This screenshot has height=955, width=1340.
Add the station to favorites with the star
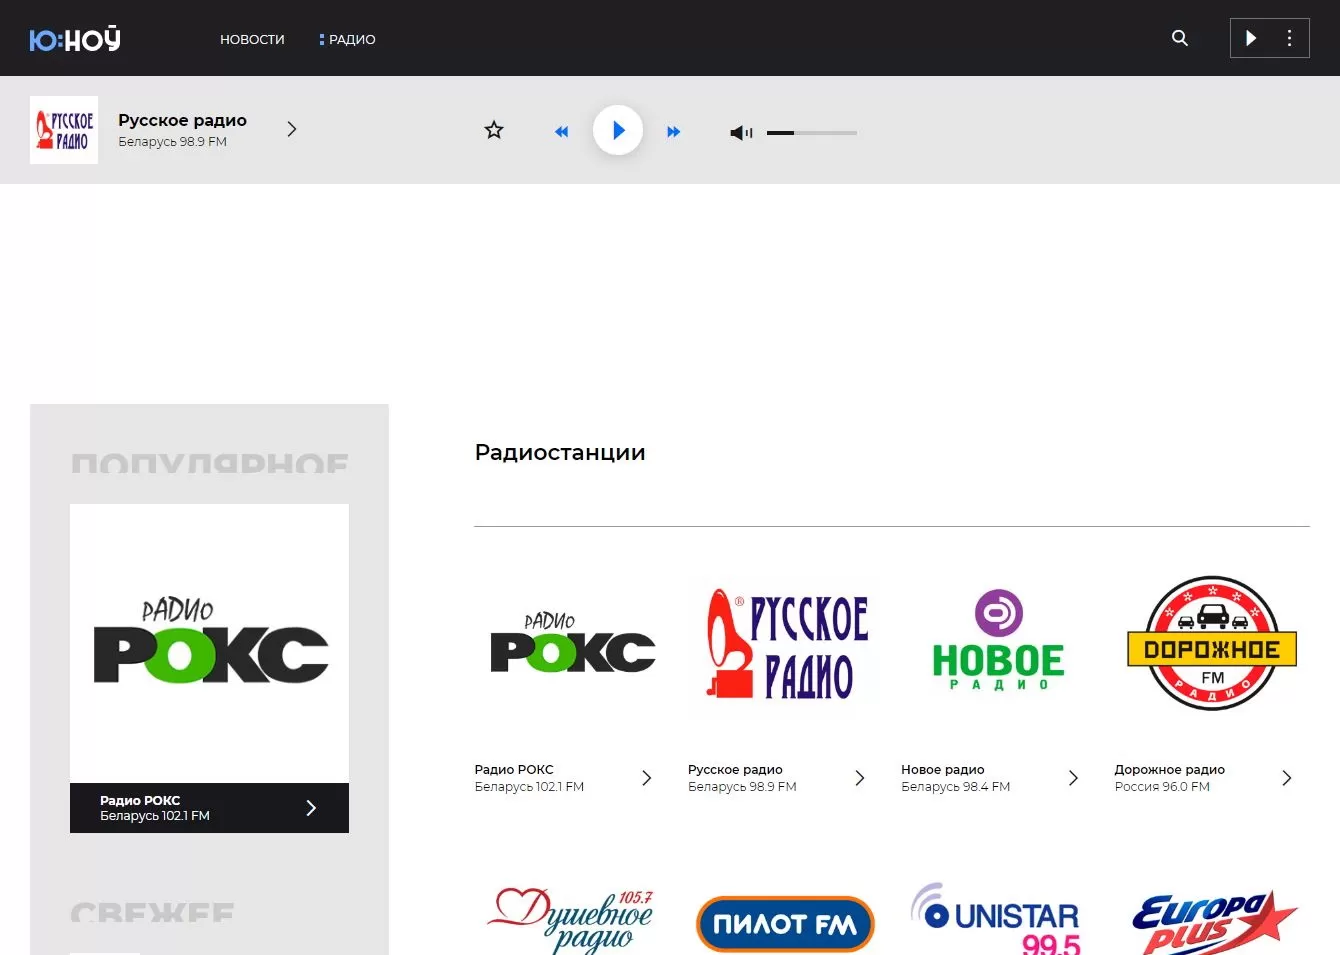(x=494, y=130)
